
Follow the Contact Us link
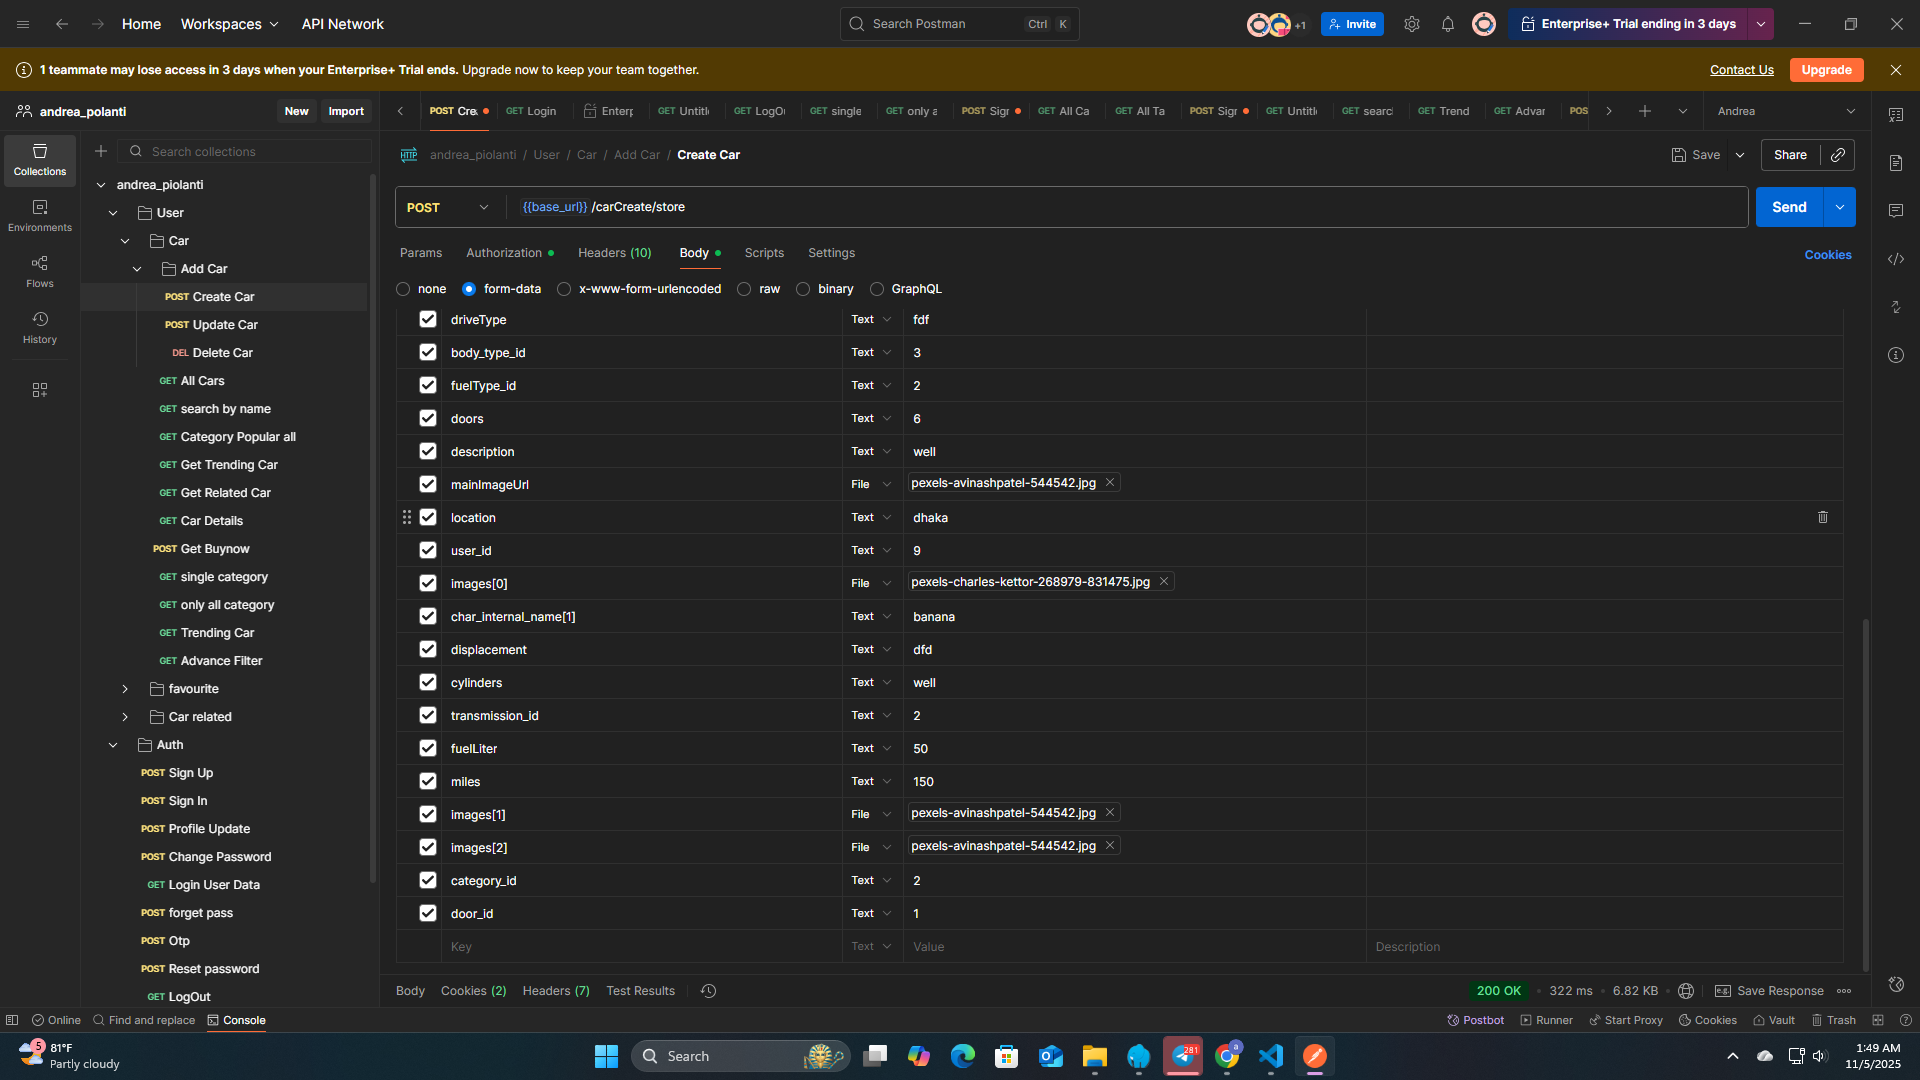[x=1742, y=70]
